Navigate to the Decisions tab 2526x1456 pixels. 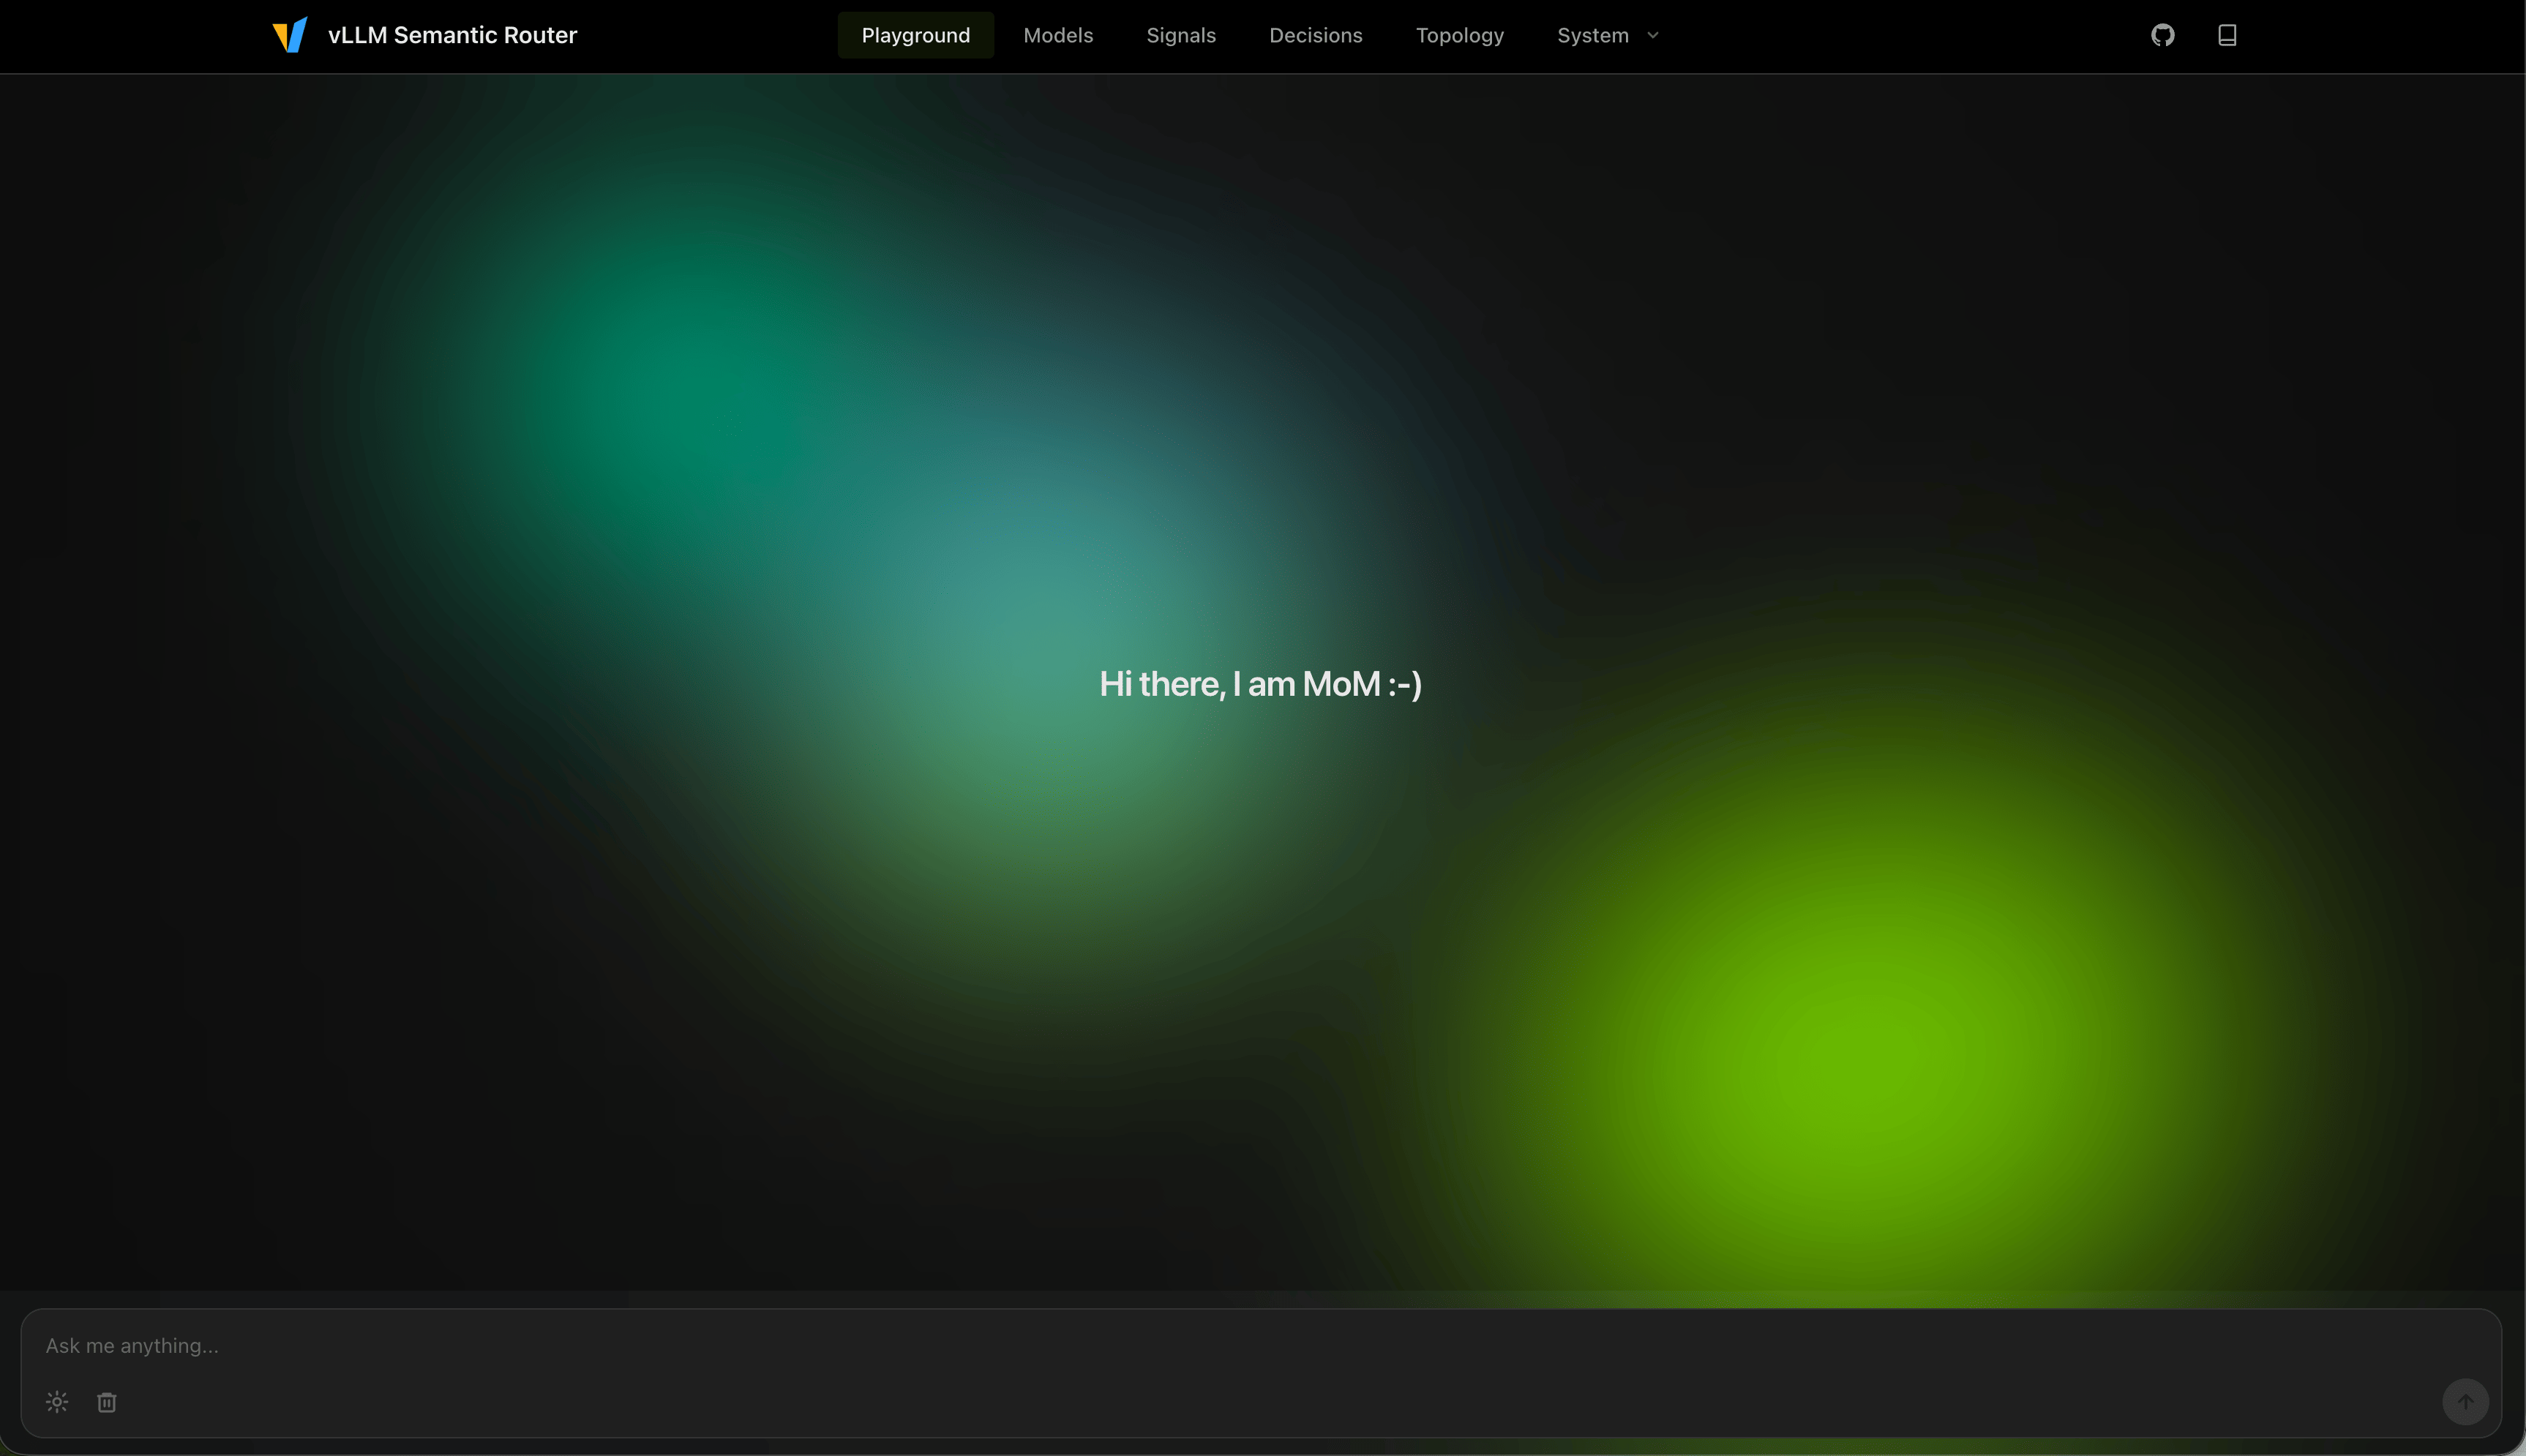[1315, 35]
